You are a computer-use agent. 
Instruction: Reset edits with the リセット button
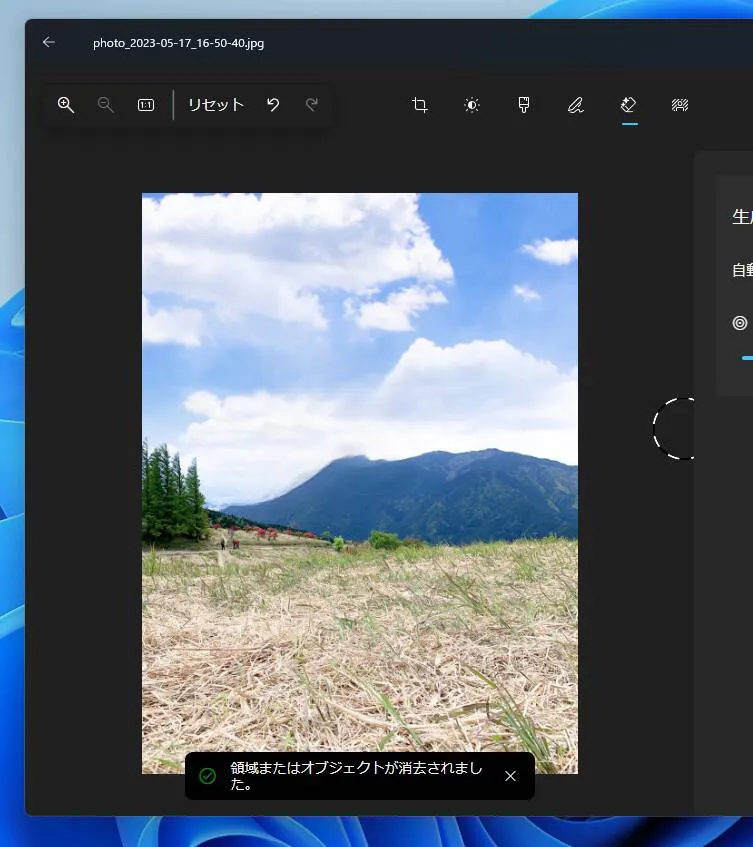(x=216, y=104)
